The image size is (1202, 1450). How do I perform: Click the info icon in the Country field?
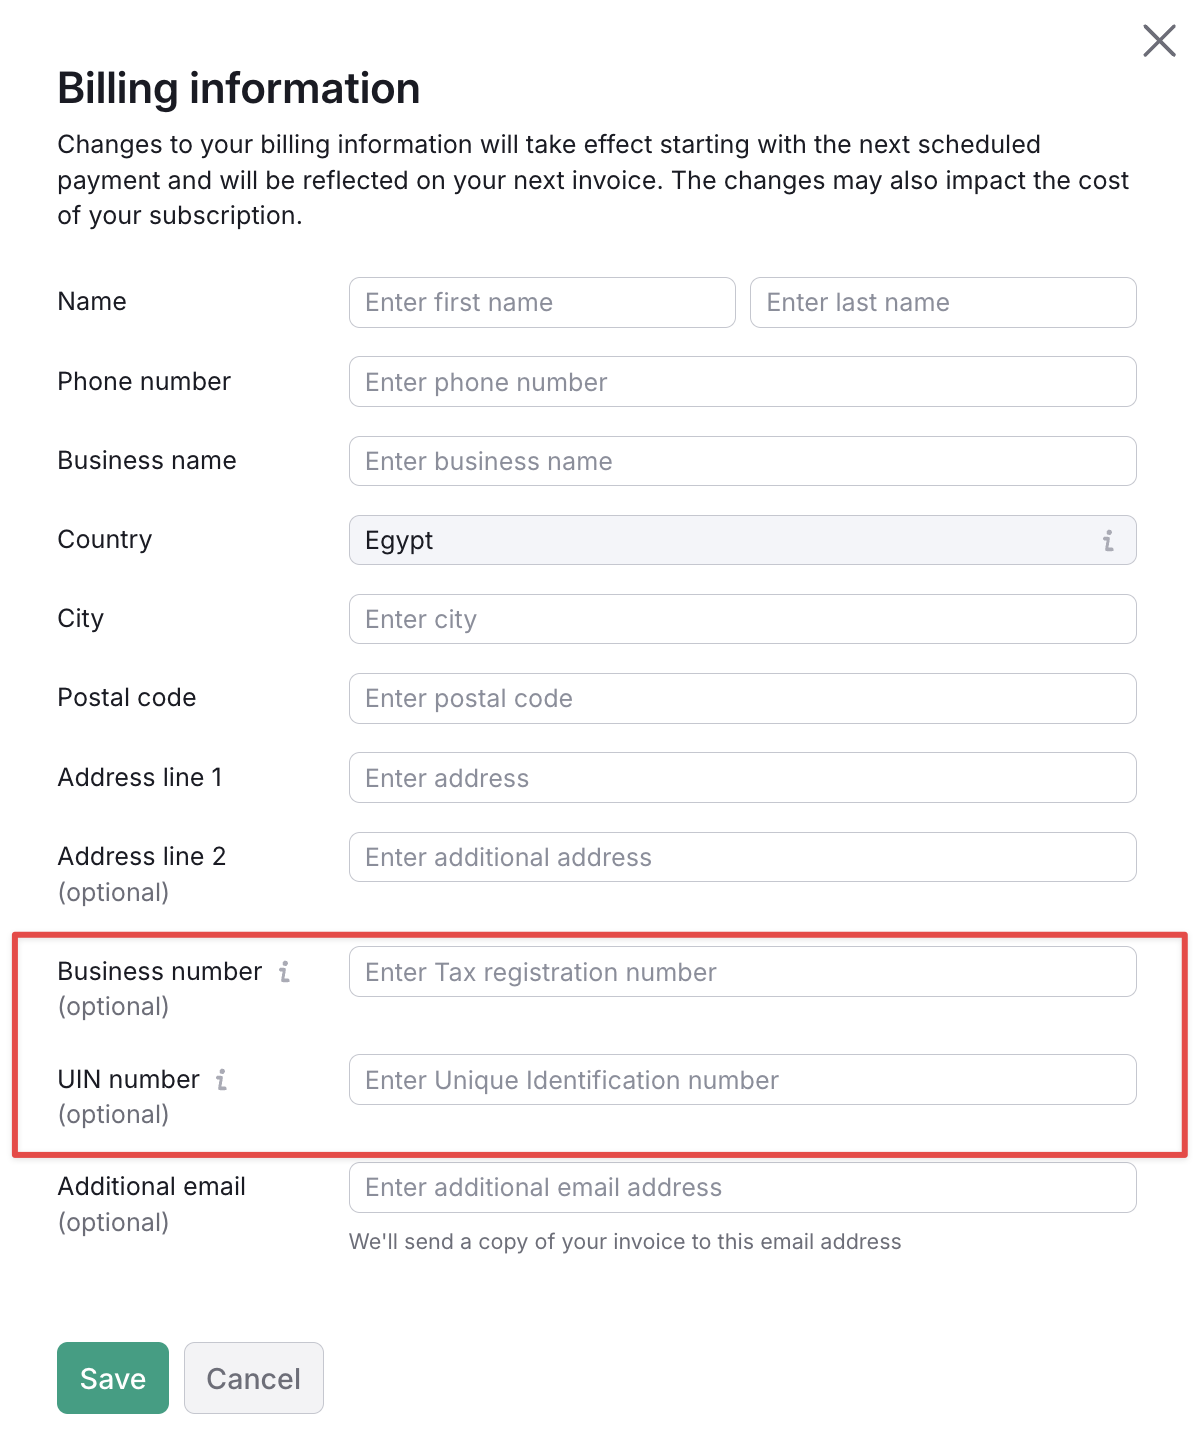pos(1107,540)
